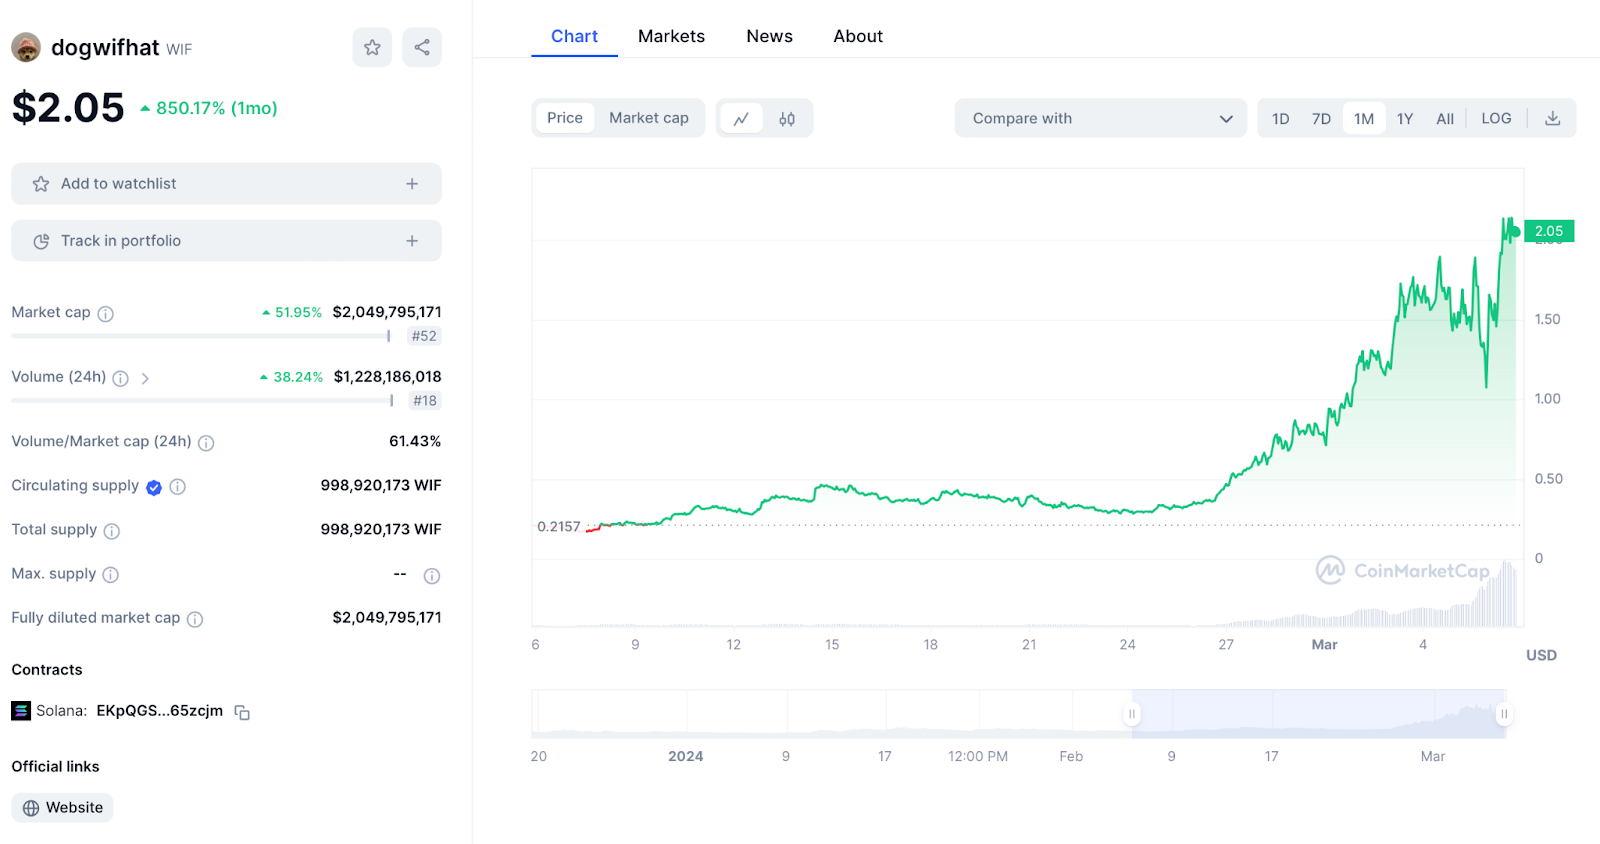Open the Chart tab
This screenshot has width=1600, height=844.
tap(574, 36)
